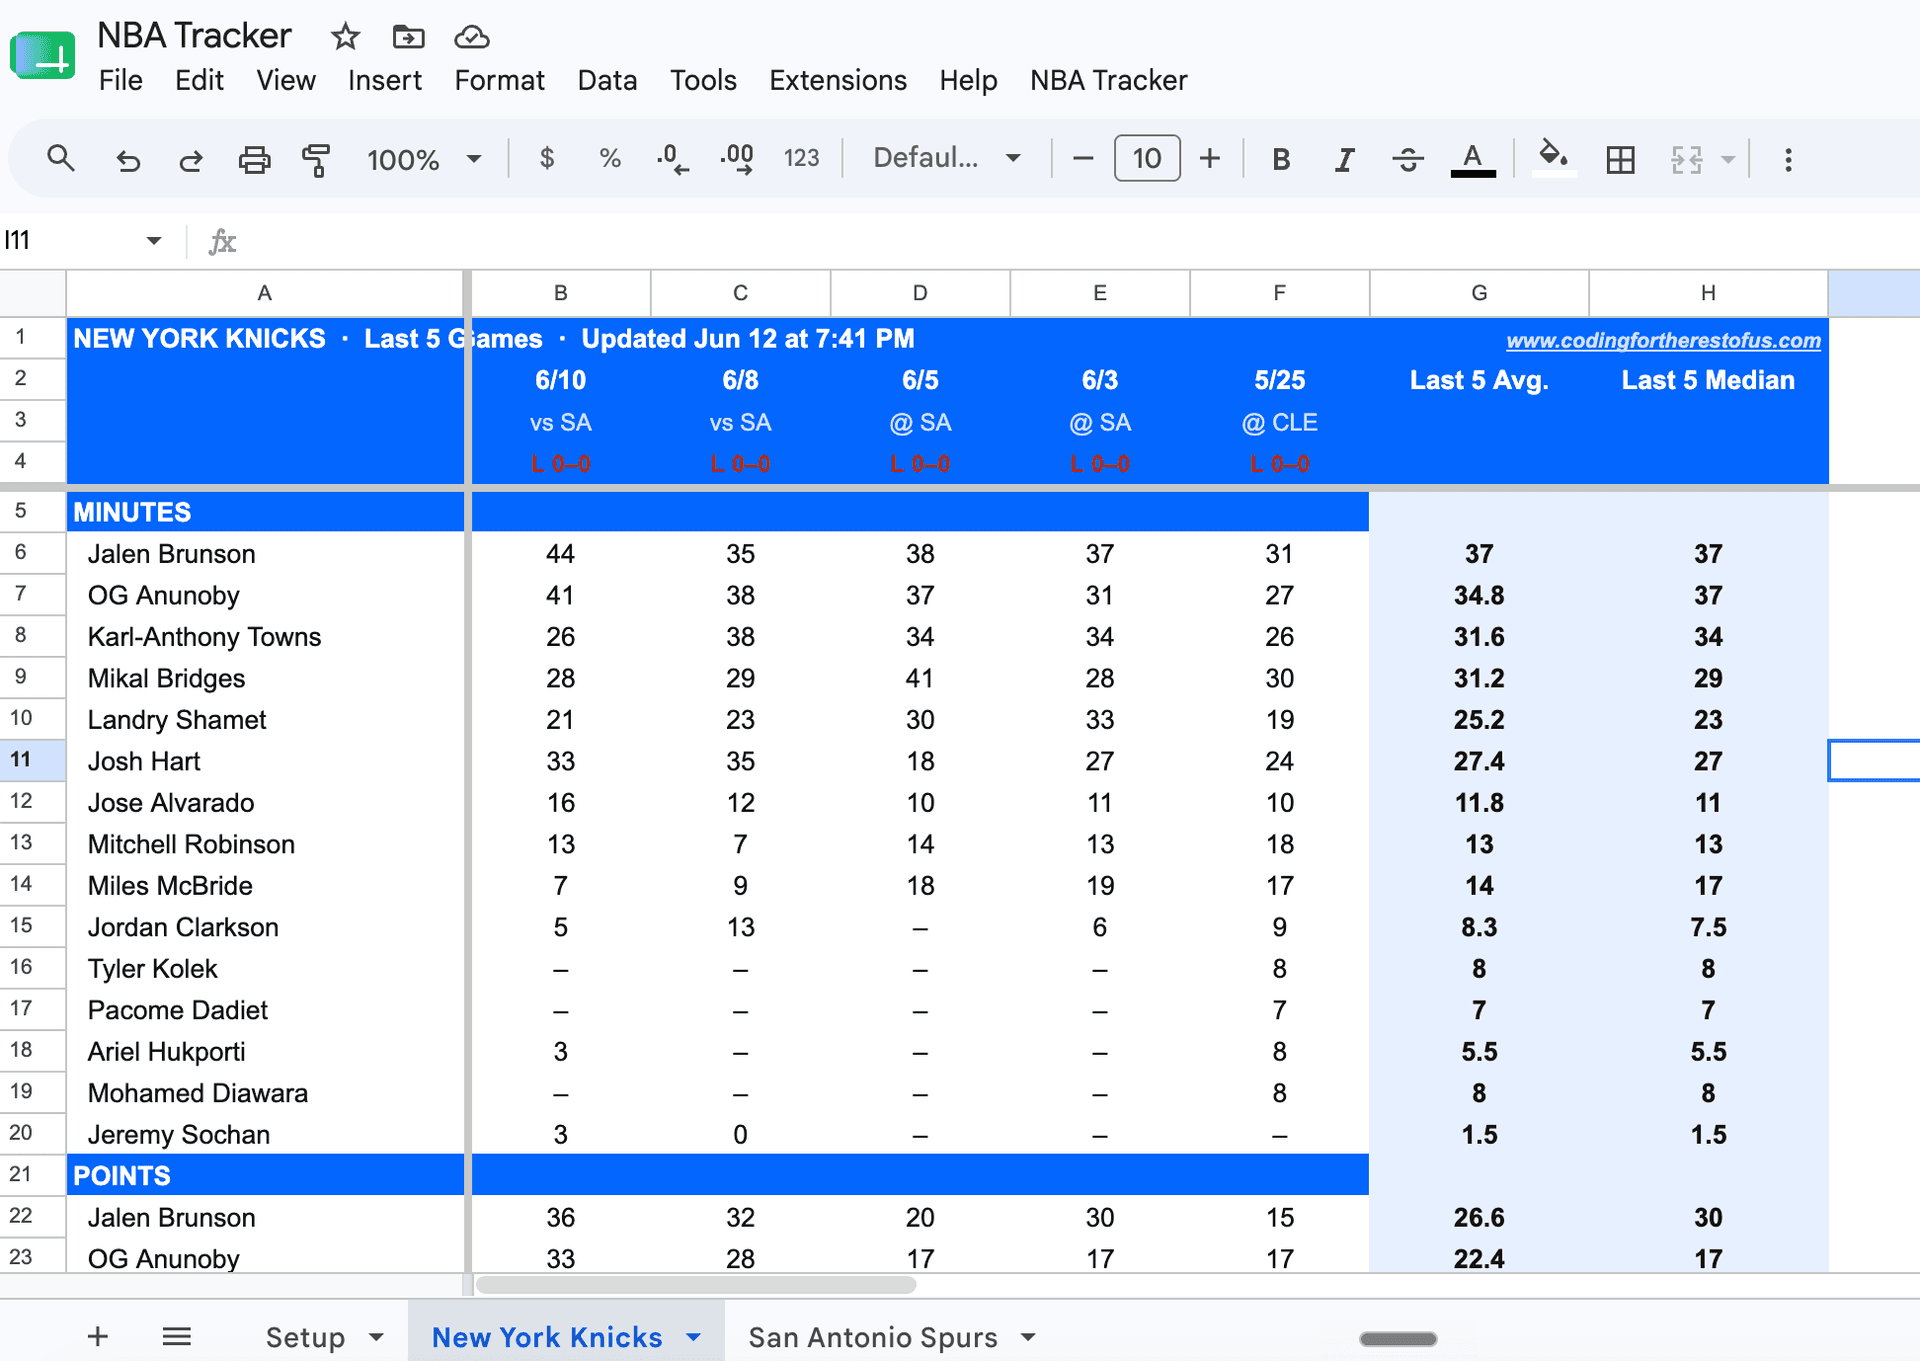Image resolution: width=1920 pixels, height=1361 pixels.
Task: Click the horizontal scrollbar thumb
Action: 696,1285
